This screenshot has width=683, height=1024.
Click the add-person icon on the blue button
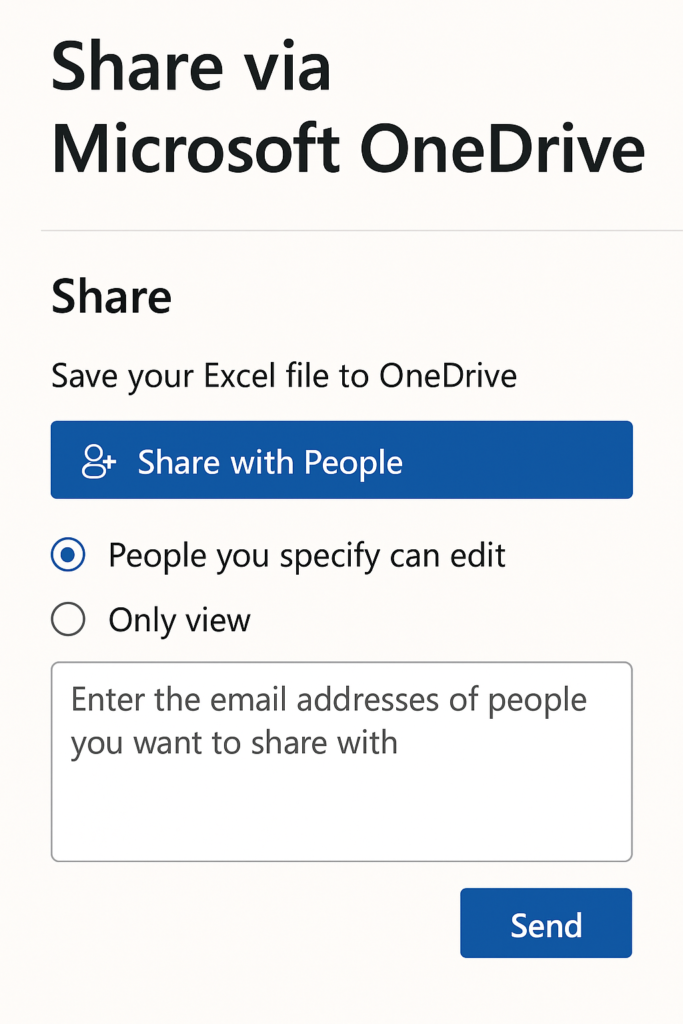pyautogui.click(x=98, y=461)
